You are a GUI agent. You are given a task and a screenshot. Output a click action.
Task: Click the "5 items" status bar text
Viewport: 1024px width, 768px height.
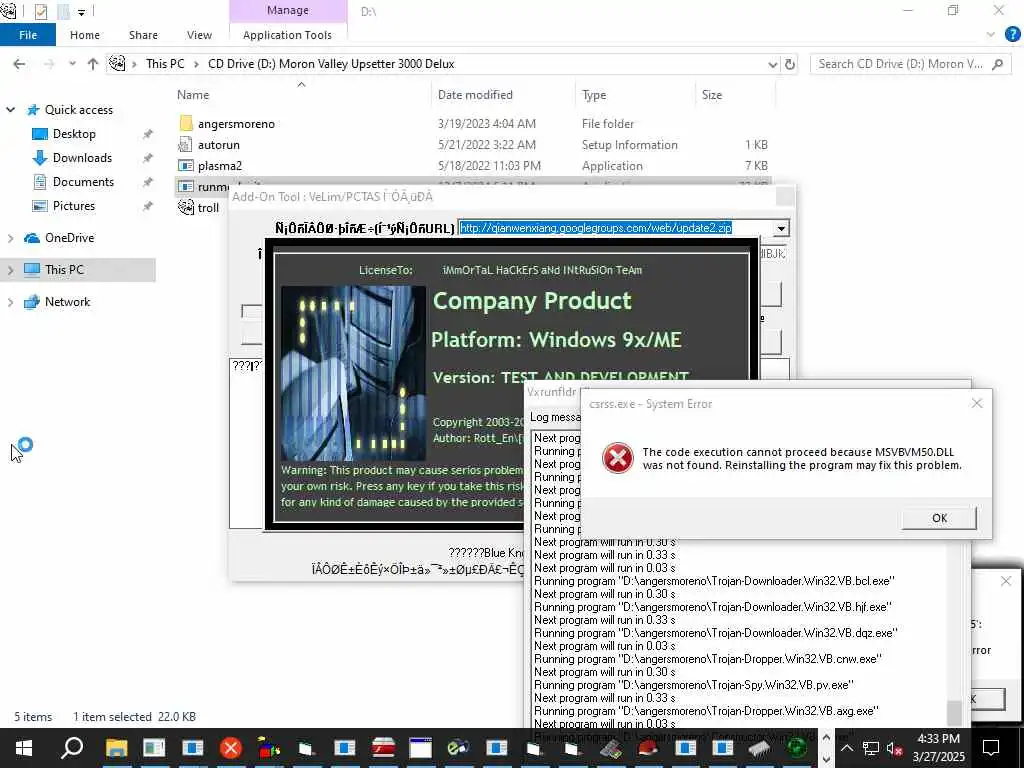pyautogui.click(x=33, y=717)
